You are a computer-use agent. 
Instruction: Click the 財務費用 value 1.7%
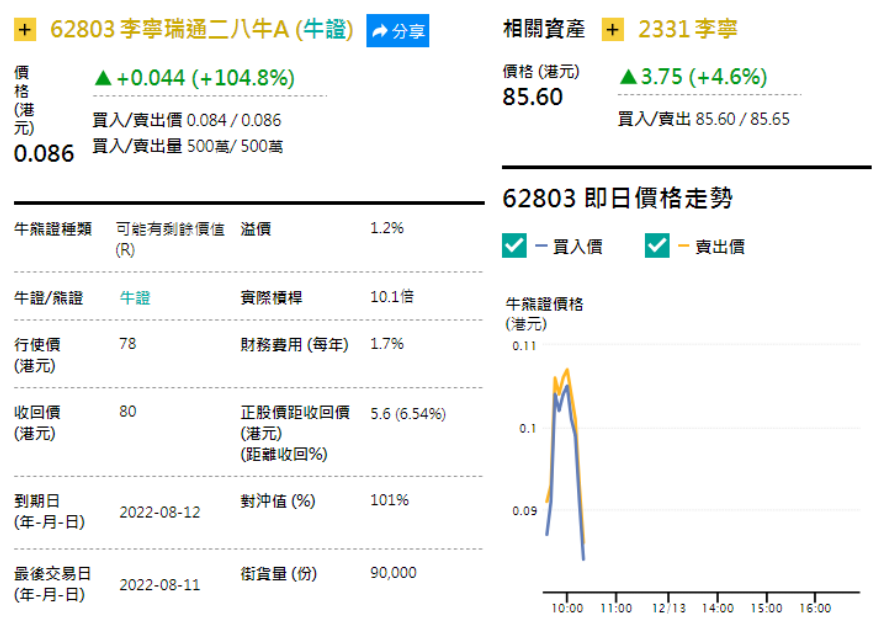point(387,344)
